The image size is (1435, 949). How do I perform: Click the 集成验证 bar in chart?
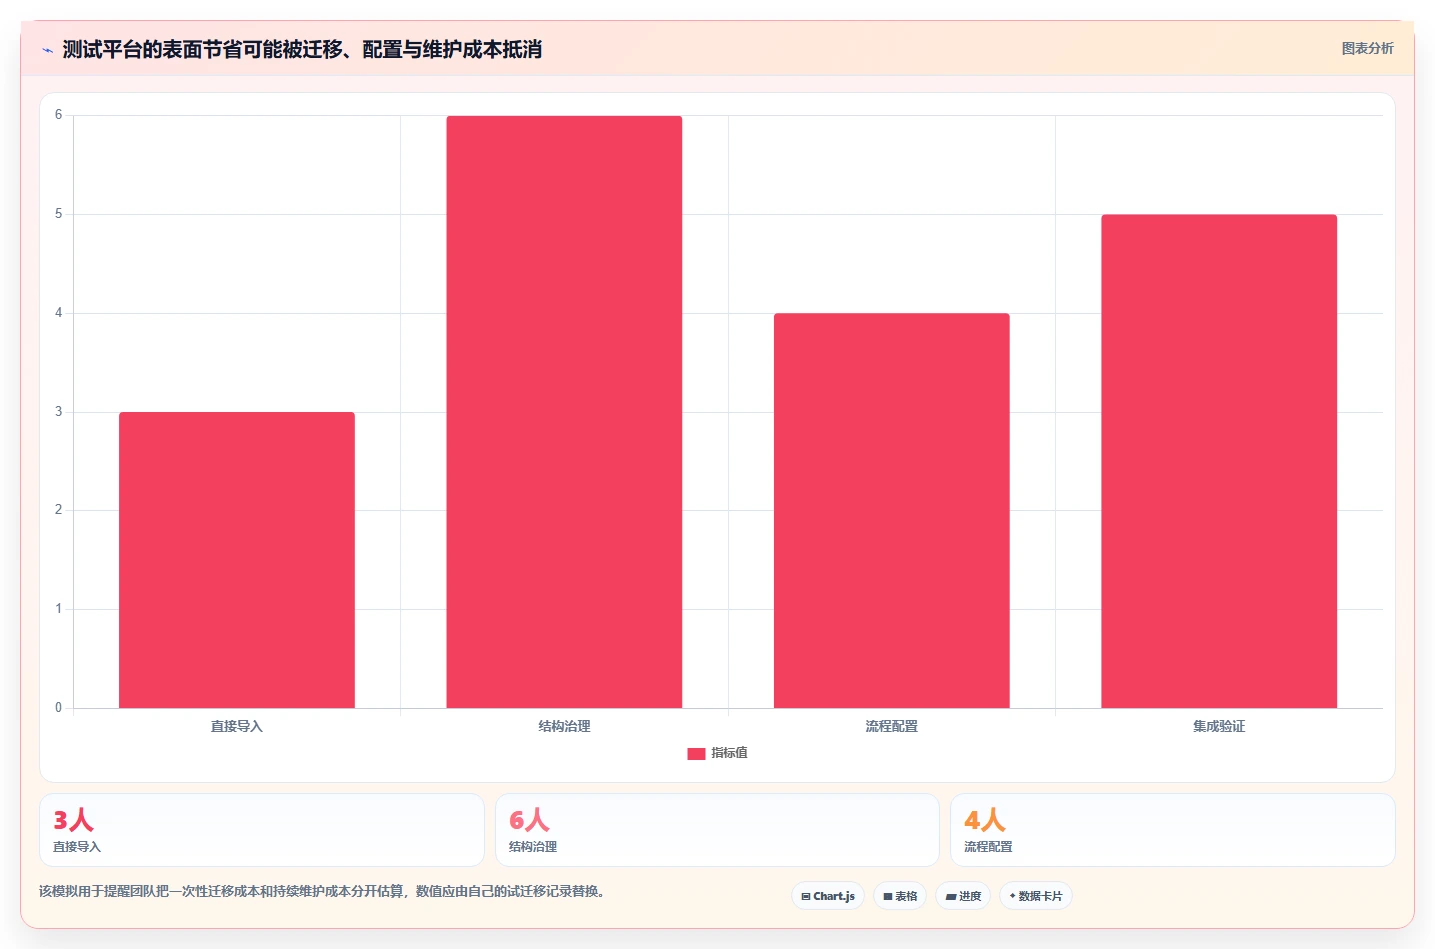coord(1219,461)
